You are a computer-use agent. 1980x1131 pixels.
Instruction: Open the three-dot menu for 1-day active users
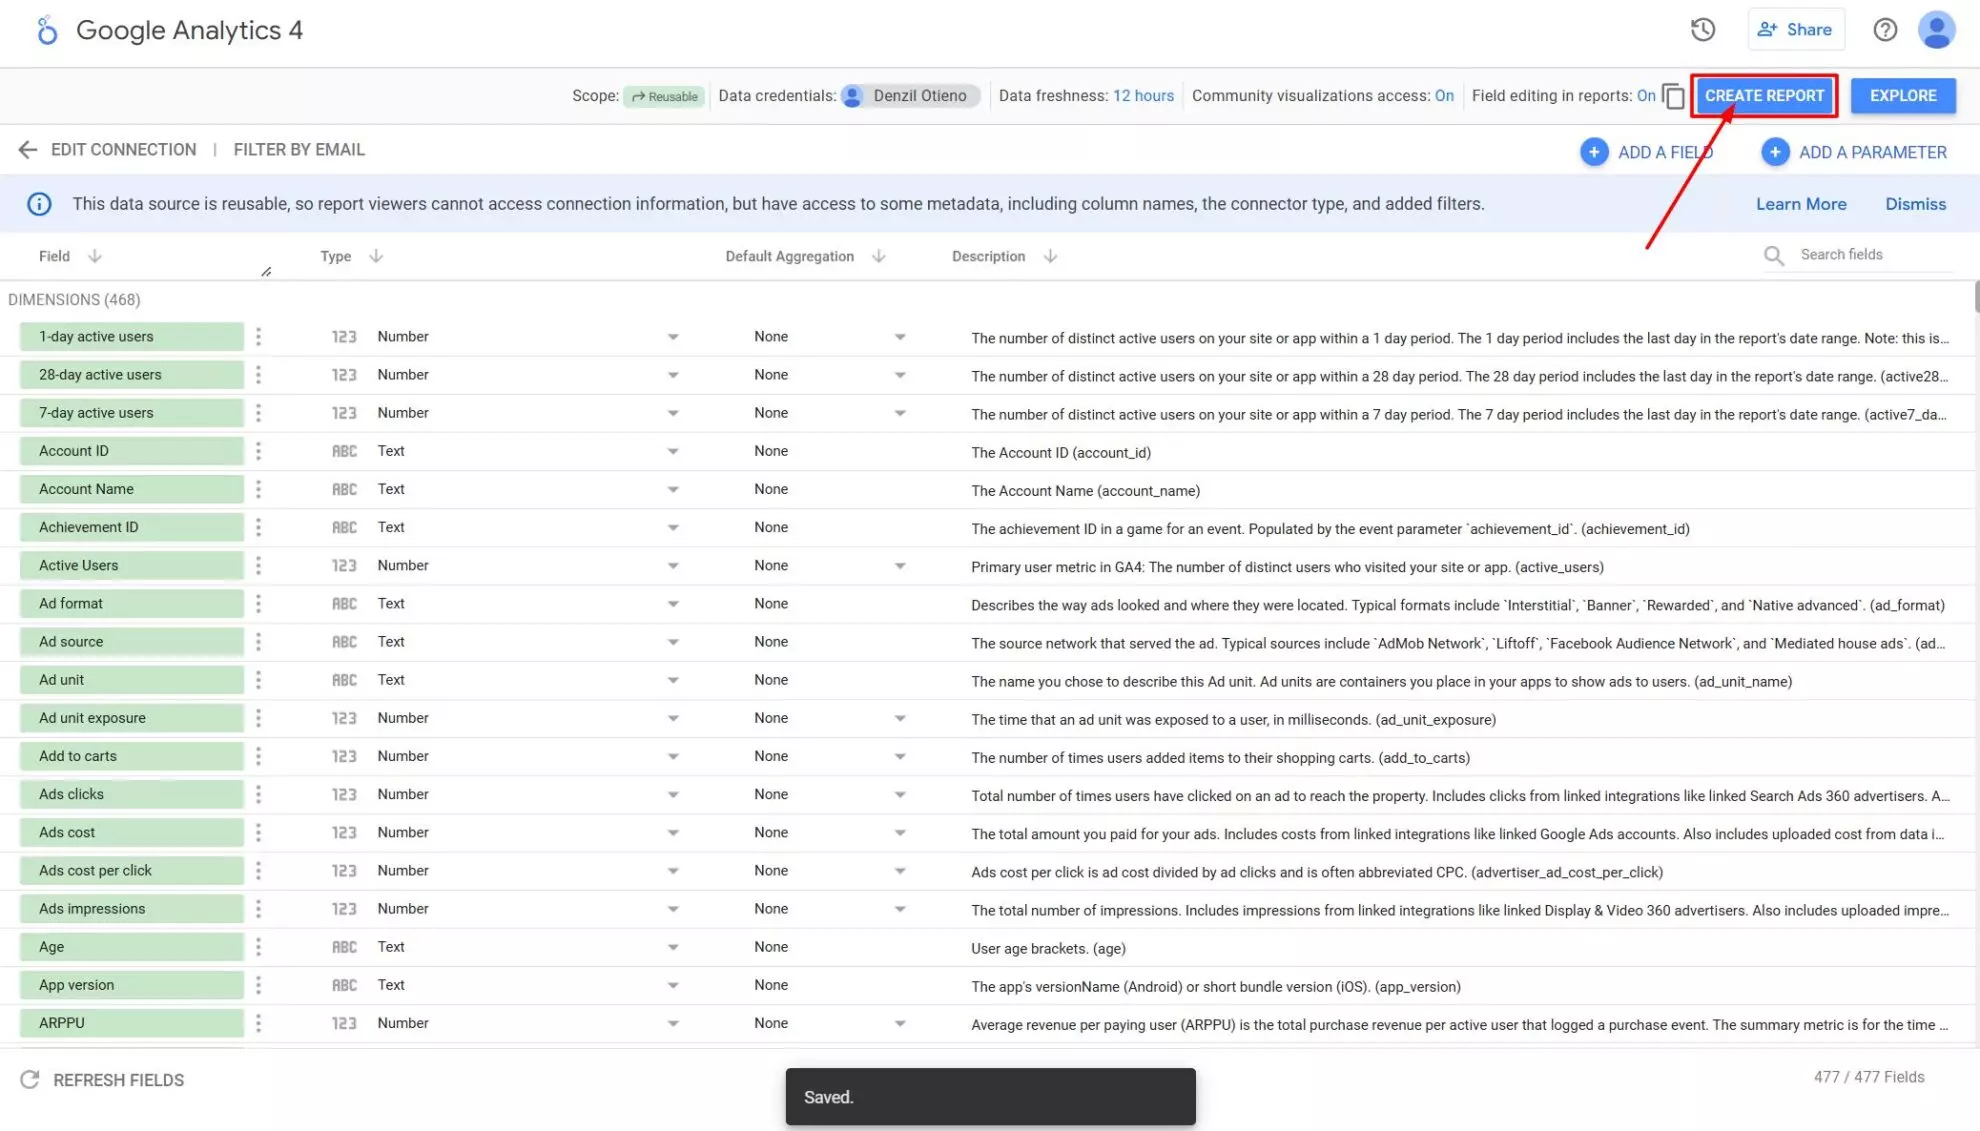258,337
